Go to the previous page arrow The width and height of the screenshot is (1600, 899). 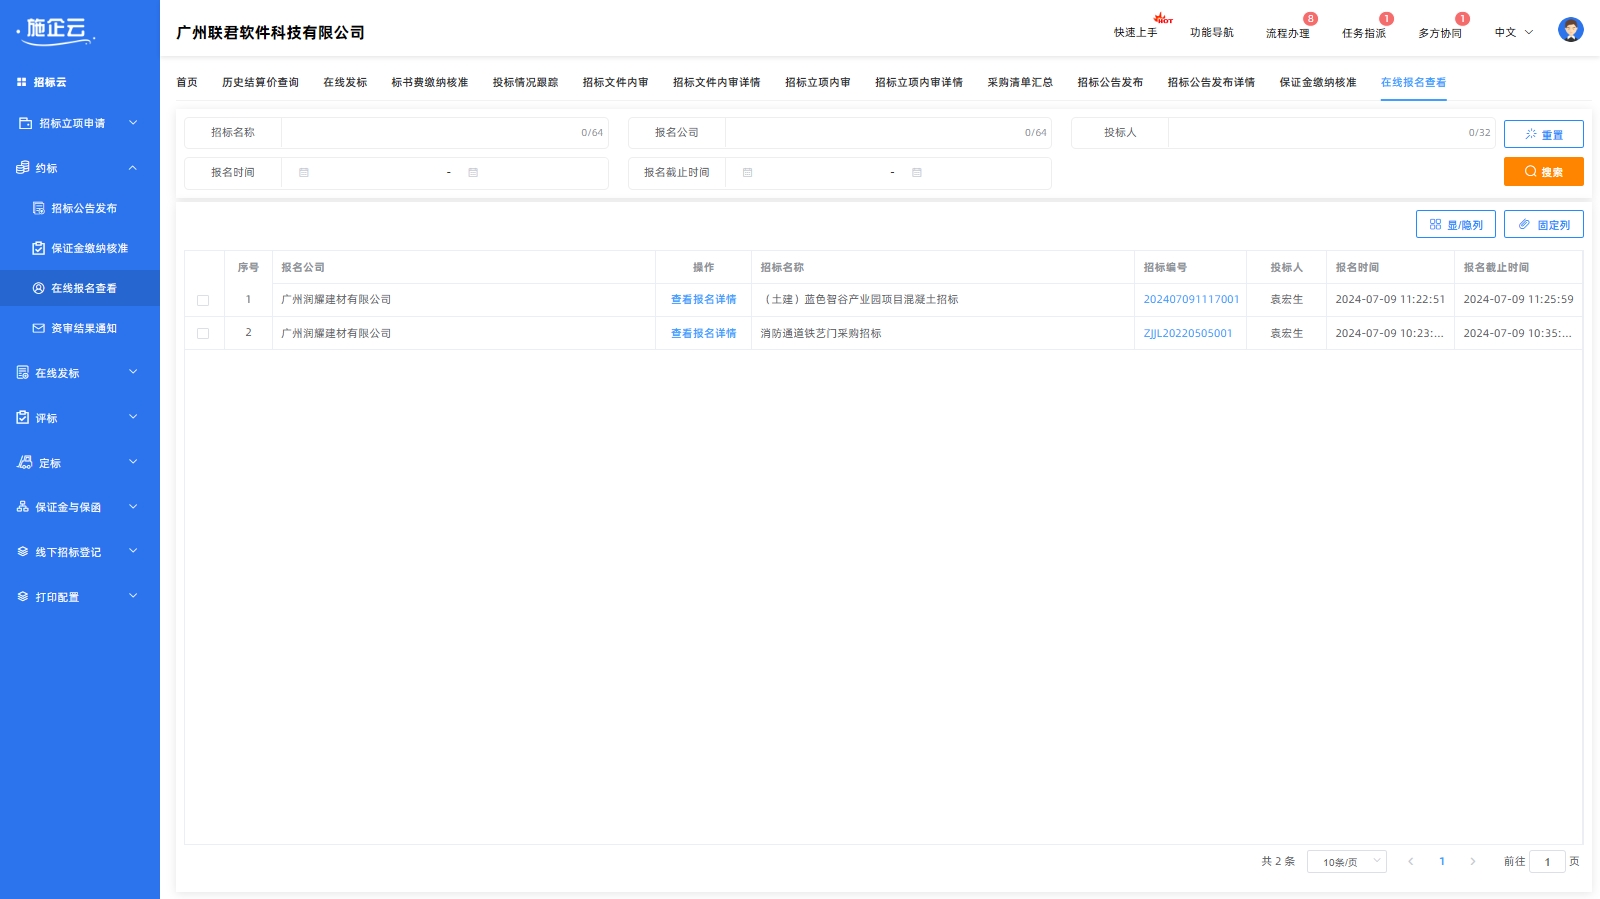pos(1411,861)
